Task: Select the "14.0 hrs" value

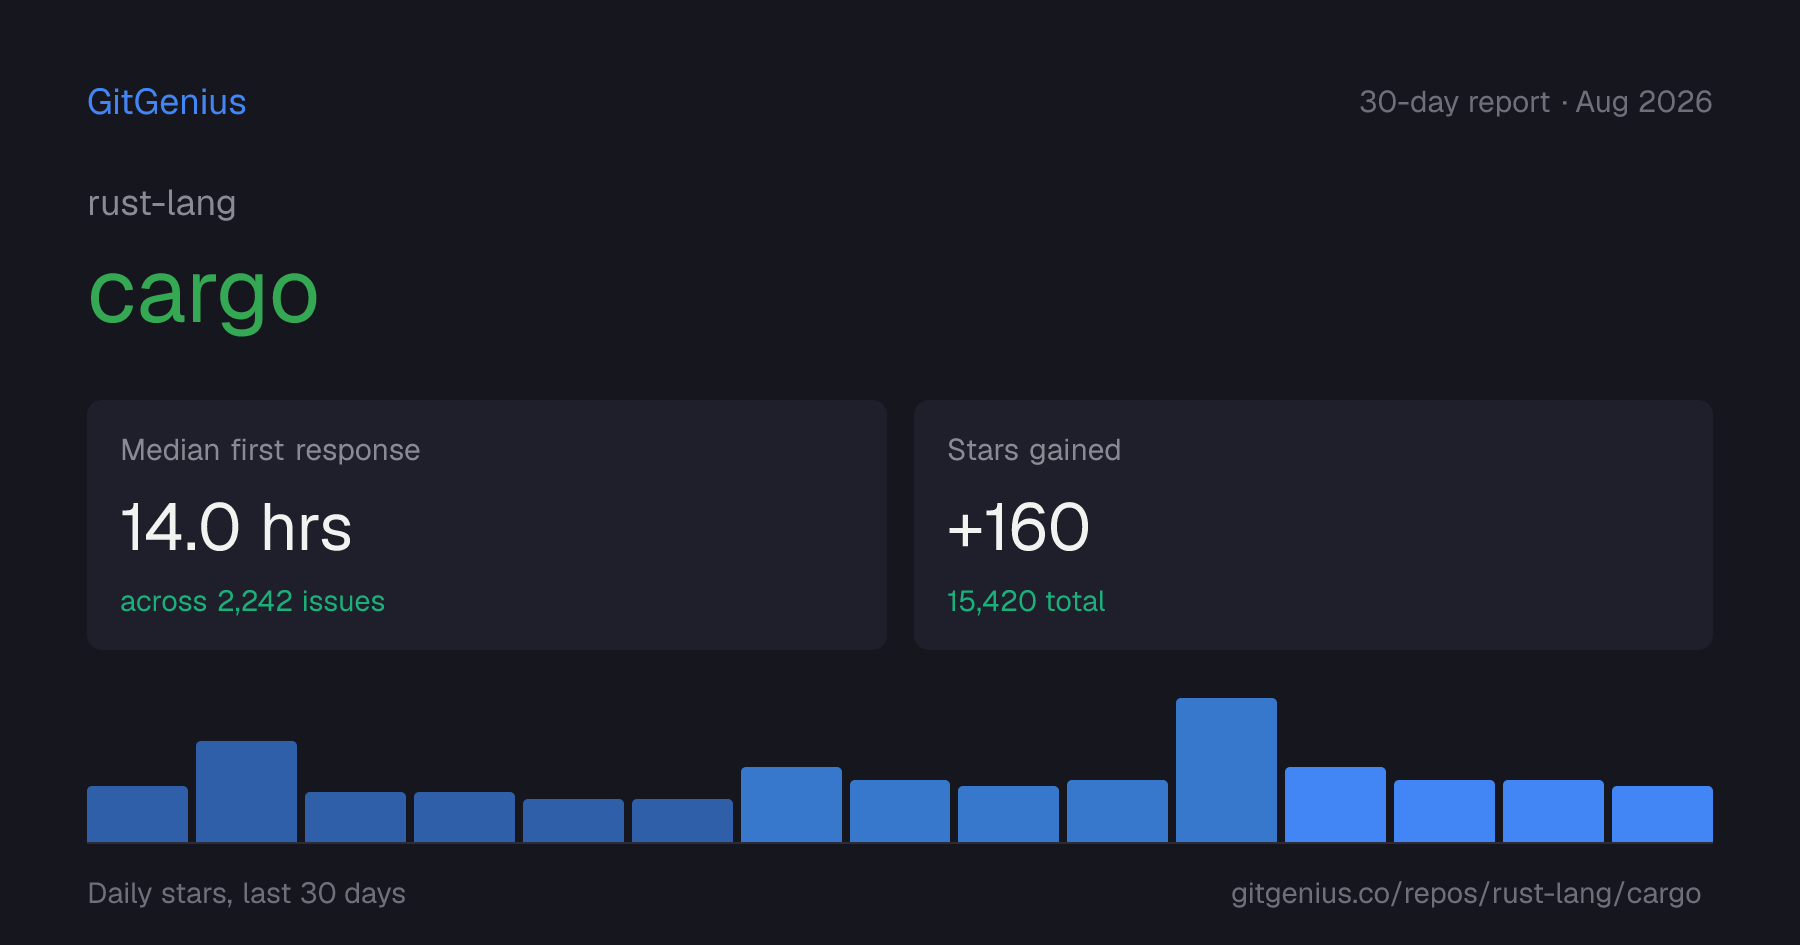Action: pos(236,527)
